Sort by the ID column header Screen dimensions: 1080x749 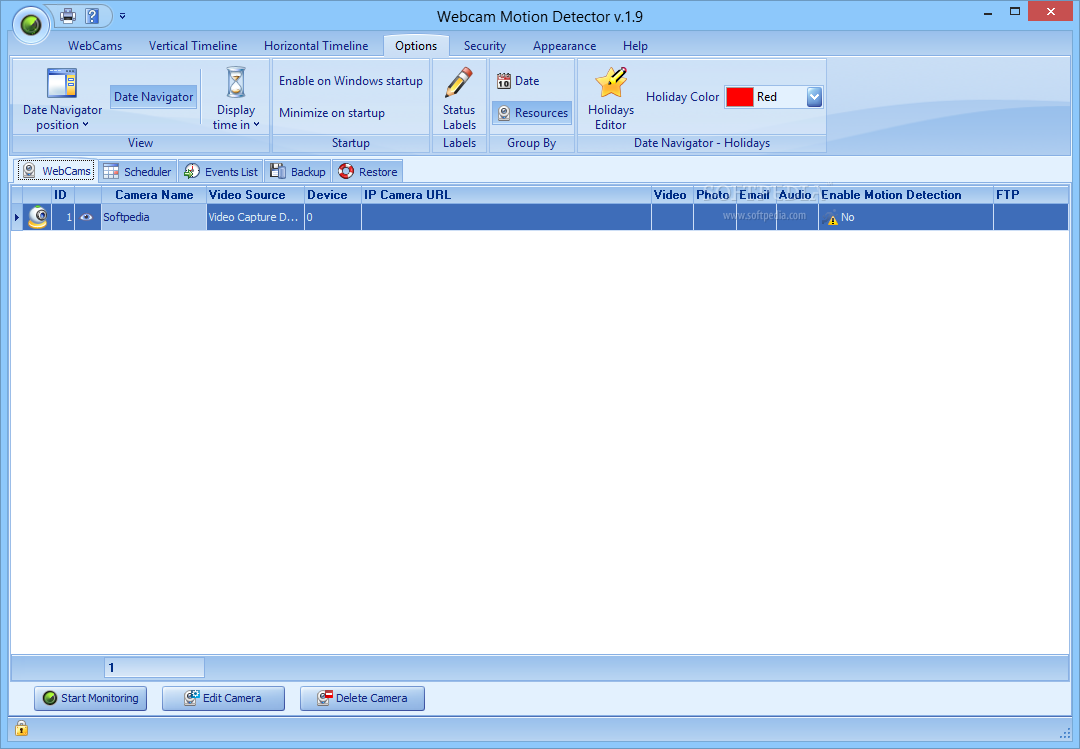point(63,195)
